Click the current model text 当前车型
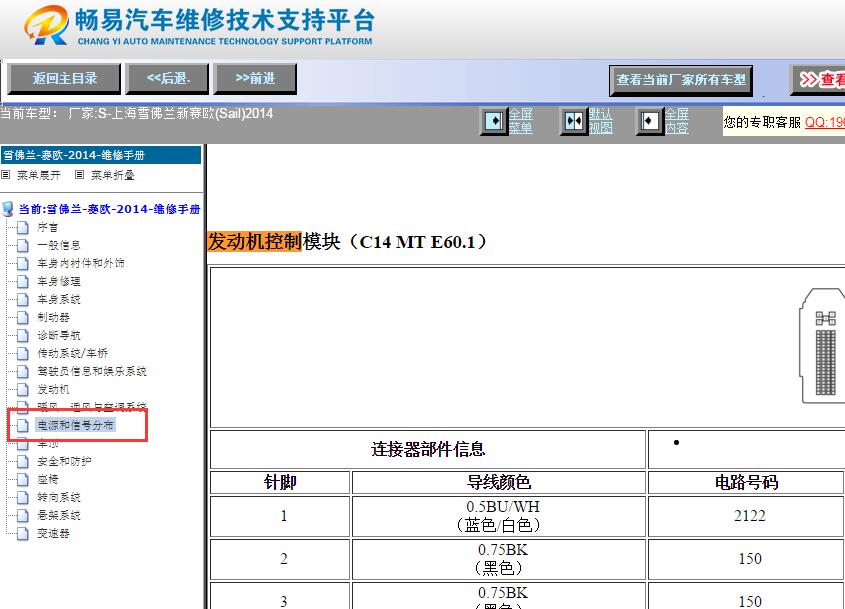The image size is (845, 609). coord(137,114)
